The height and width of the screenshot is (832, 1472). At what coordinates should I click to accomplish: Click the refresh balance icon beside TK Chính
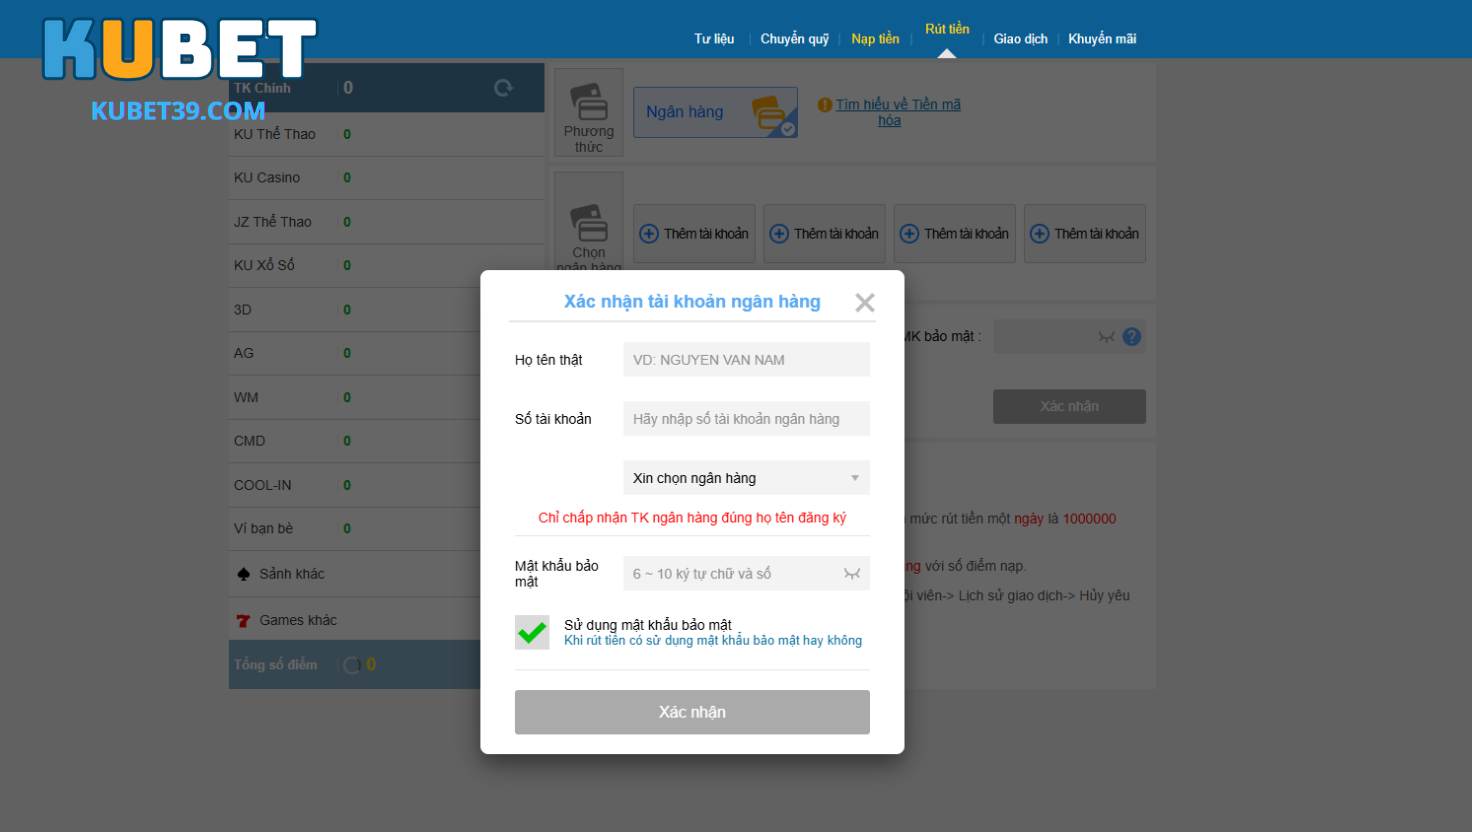tap(502, 87)
